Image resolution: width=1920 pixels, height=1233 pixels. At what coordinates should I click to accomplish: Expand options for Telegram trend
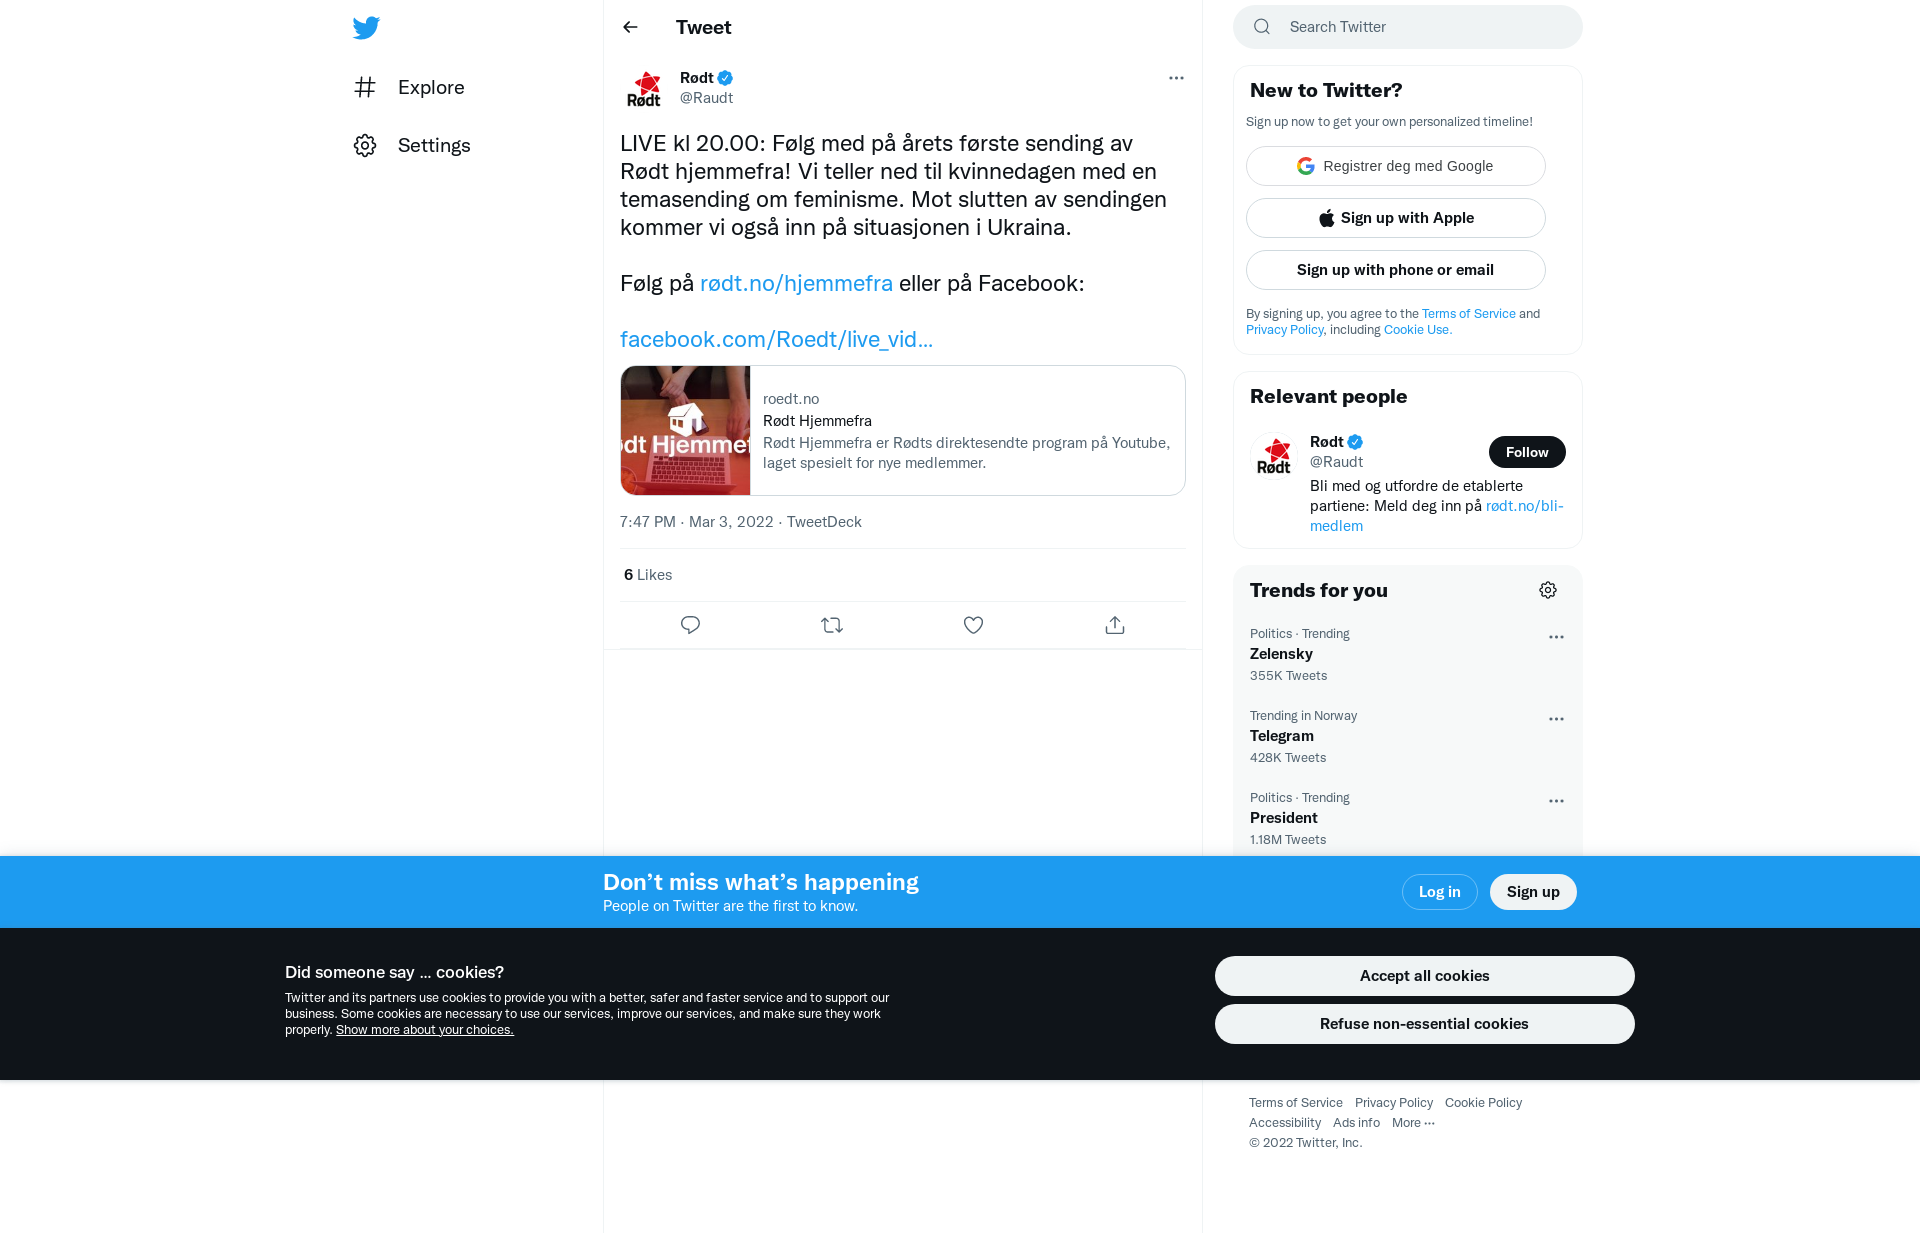tap(1556, 719)
